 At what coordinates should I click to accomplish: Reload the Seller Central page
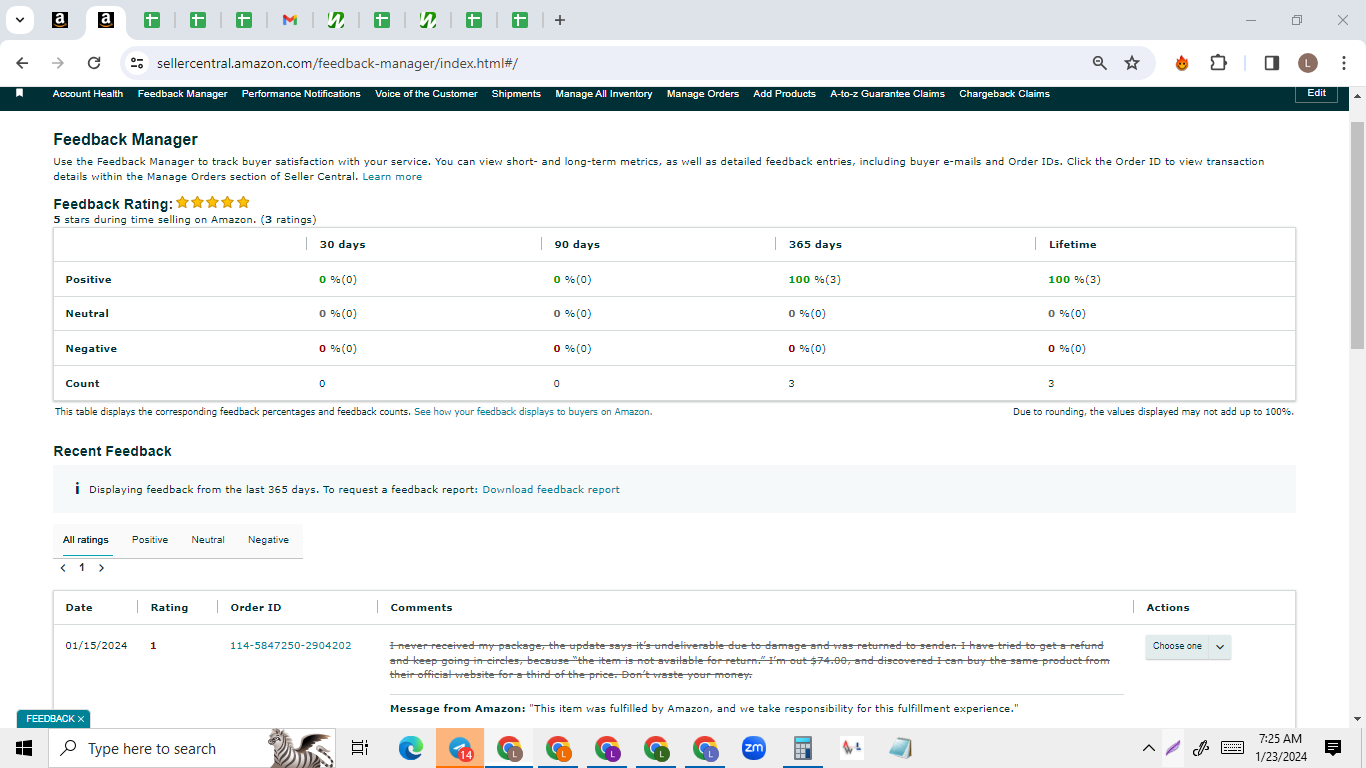(94, 63)
